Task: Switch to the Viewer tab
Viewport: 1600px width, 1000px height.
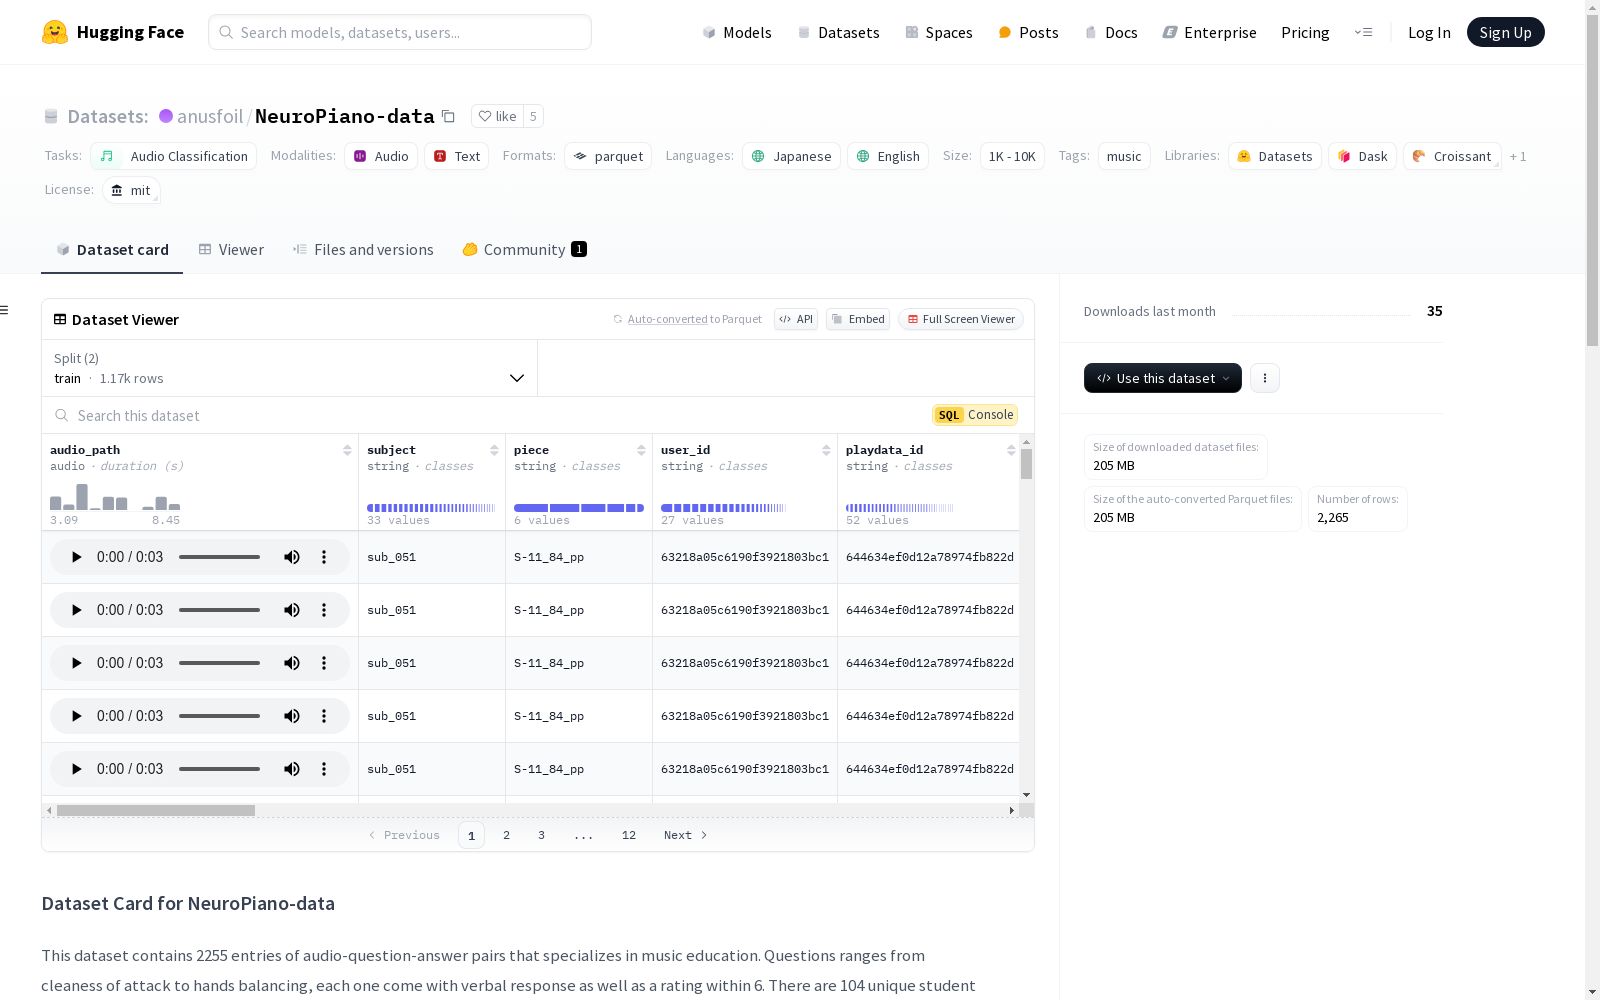Action: click(231, 250)
